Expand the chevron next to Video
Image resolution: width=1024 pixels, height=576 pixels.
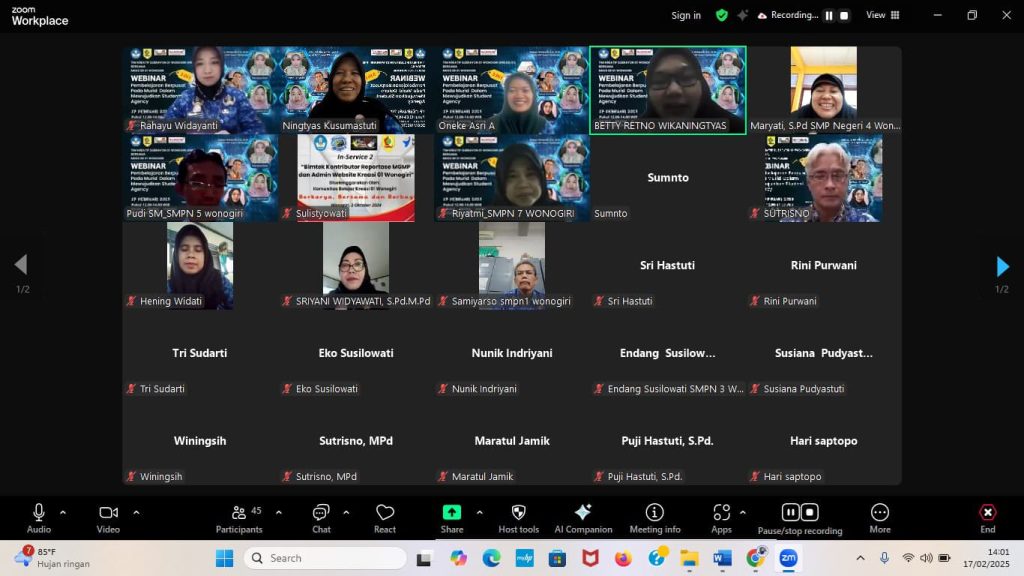click(x=136, y=512)
